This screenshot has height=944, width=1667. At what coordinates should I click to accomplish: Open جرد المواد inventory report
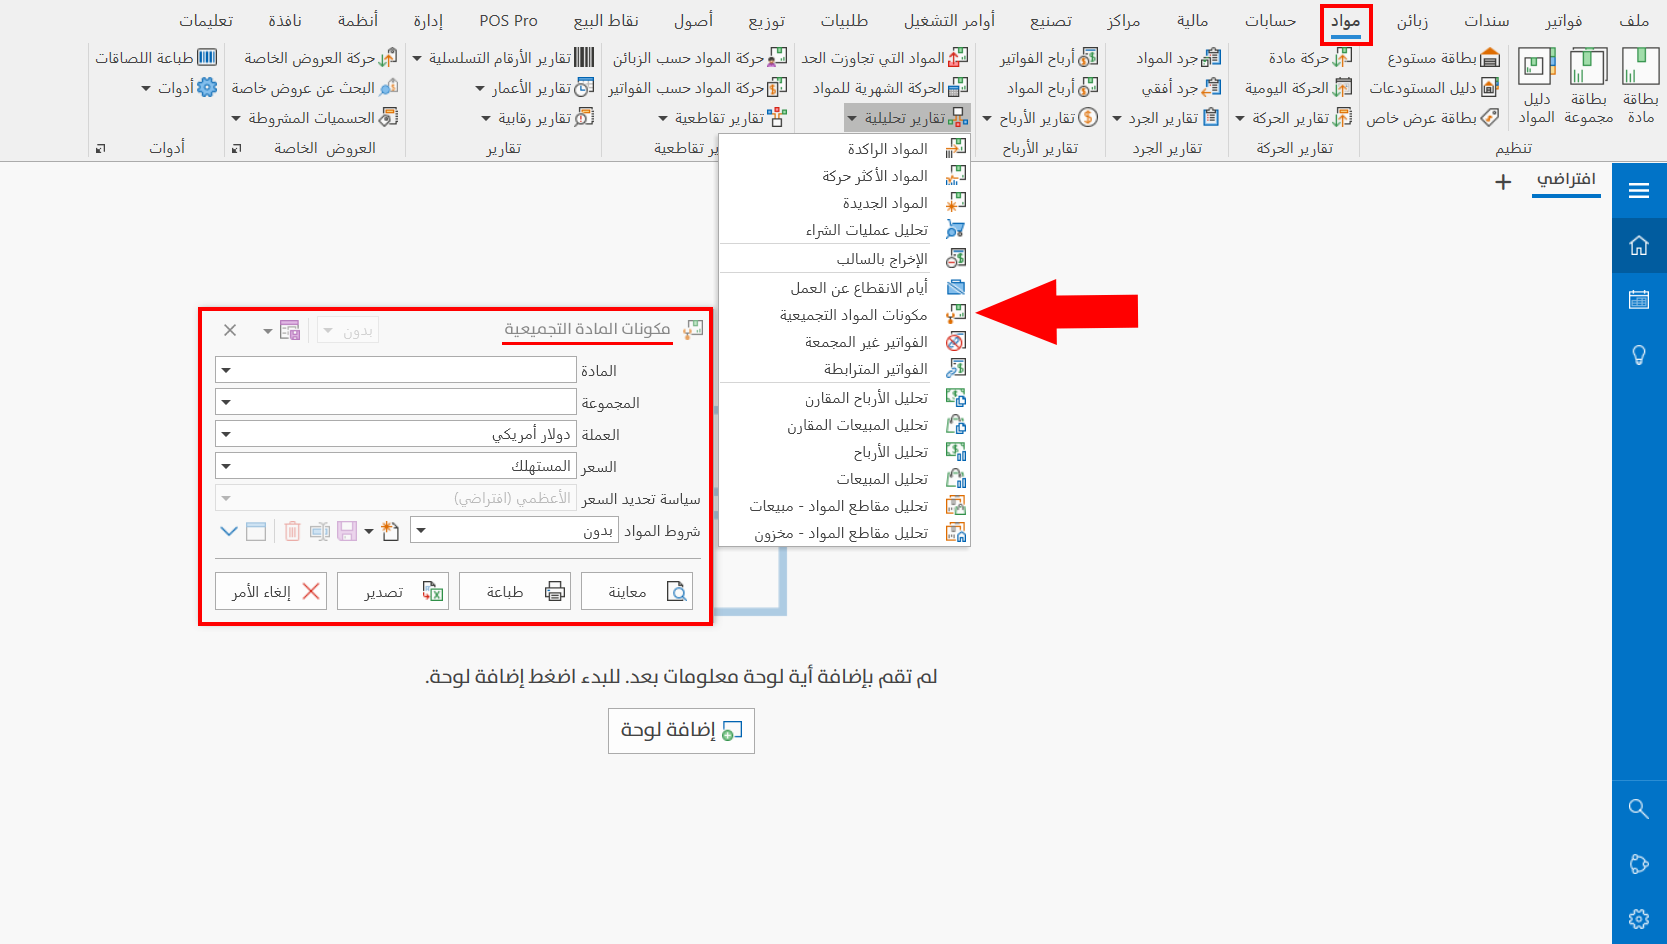pyautogui.click(x=1179, y=58)
